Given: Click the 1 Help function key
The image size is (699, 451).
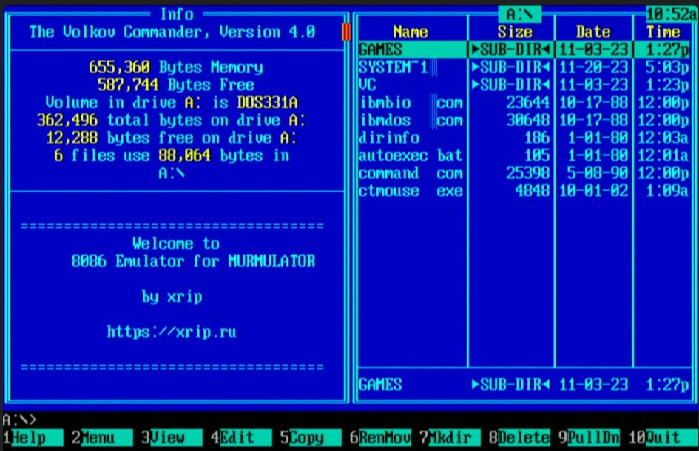Looking at the screenshot, I should click(x=33, y=438).
